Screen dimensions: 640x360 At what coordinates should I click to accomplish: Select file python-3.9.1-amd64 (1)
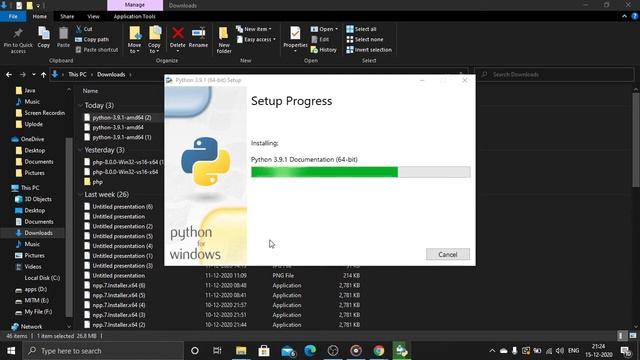pos(122,138)
